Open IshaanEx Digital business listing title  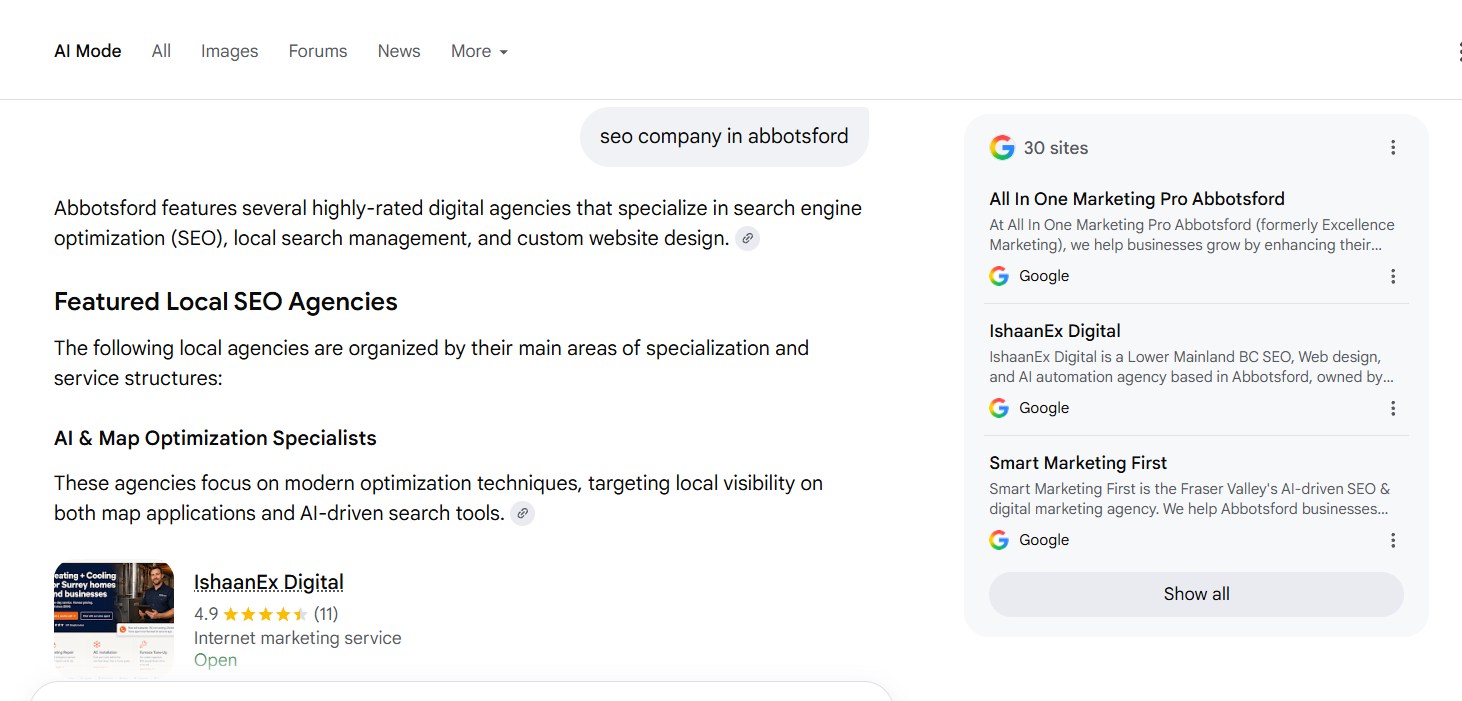269,582
